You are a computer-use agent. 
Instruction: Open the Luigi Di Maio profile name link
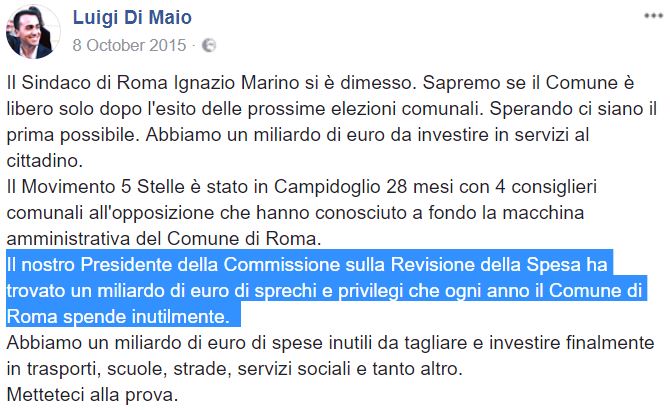[132, 18]
